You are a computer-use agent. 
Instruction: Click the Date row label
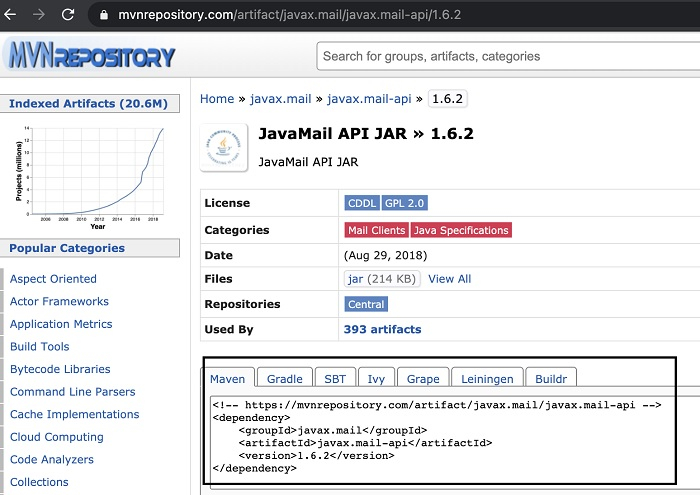click(x=218, y=255)
